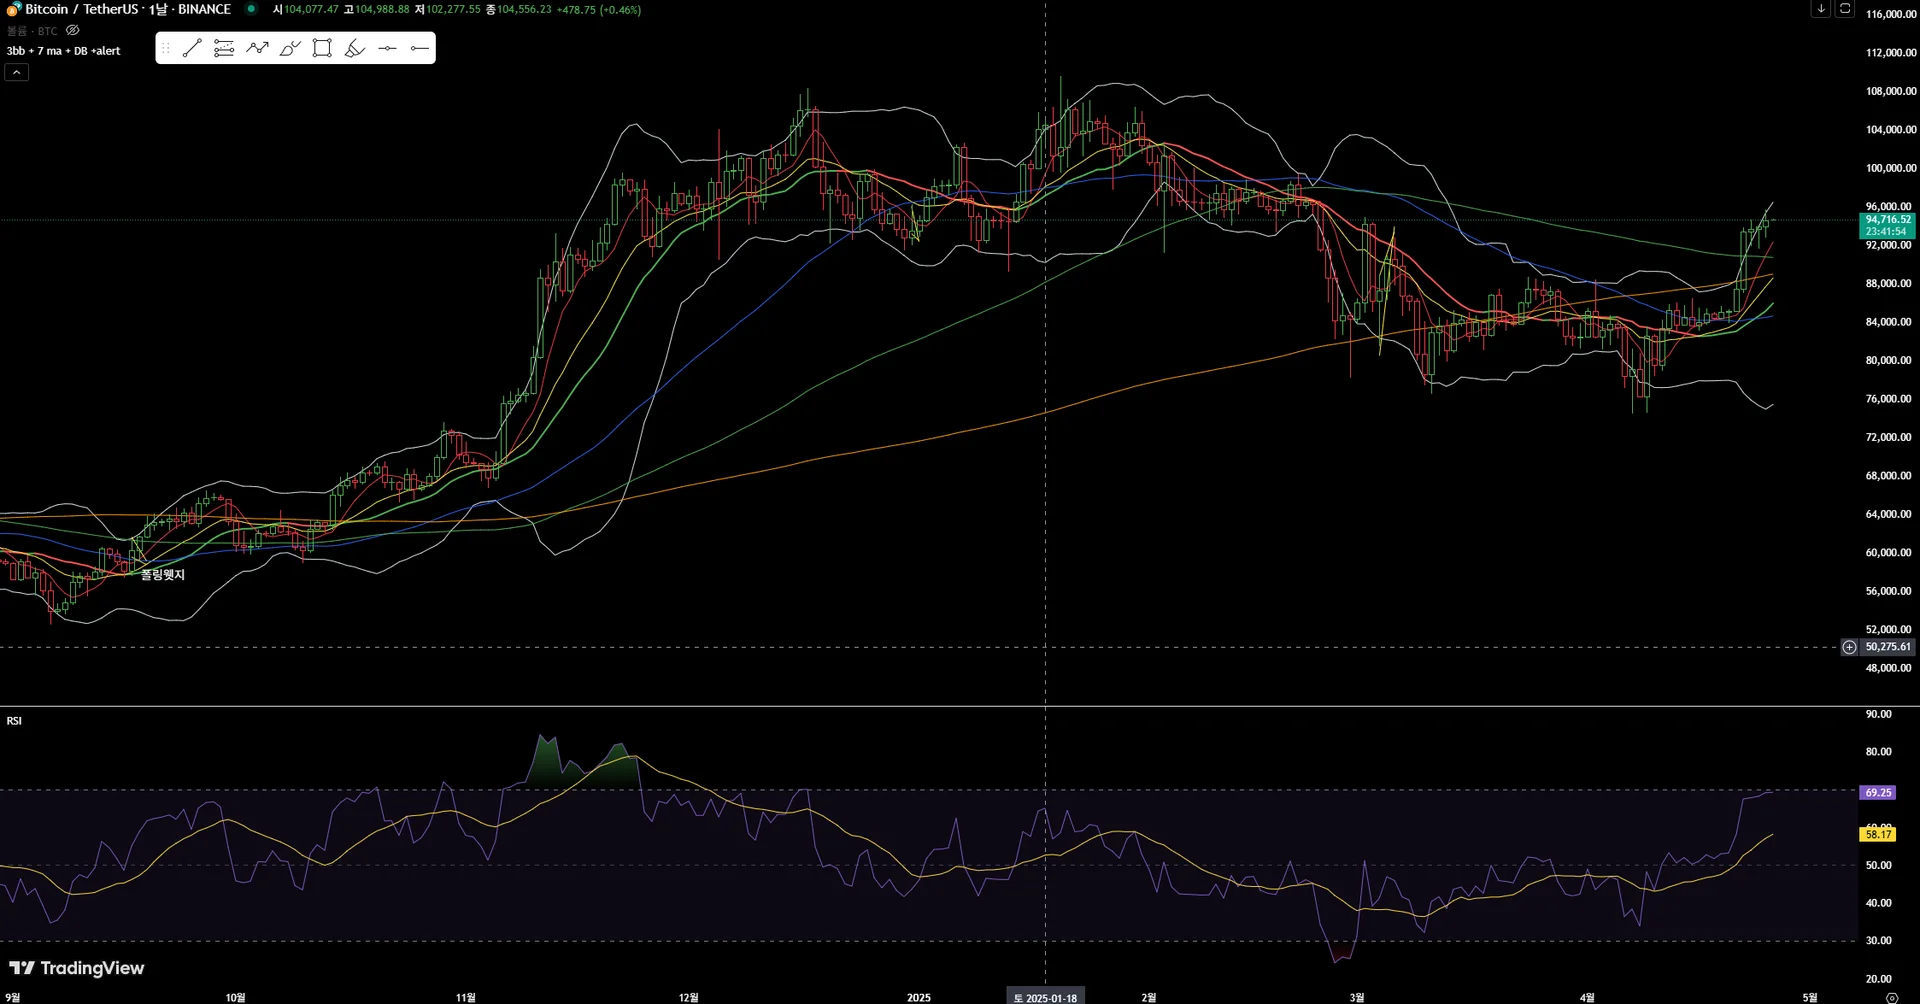
Task: Click the fullscreen frame button top right
Action: (x=1845, y=8)
